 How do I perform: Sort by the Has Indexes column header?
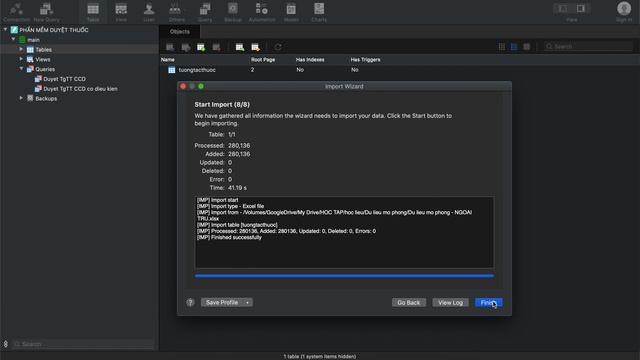tap(310, 60)
